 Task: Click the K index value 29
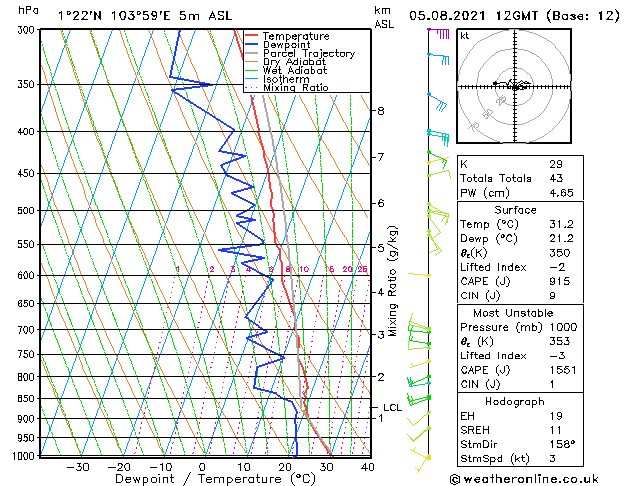(x=556, y=164)
